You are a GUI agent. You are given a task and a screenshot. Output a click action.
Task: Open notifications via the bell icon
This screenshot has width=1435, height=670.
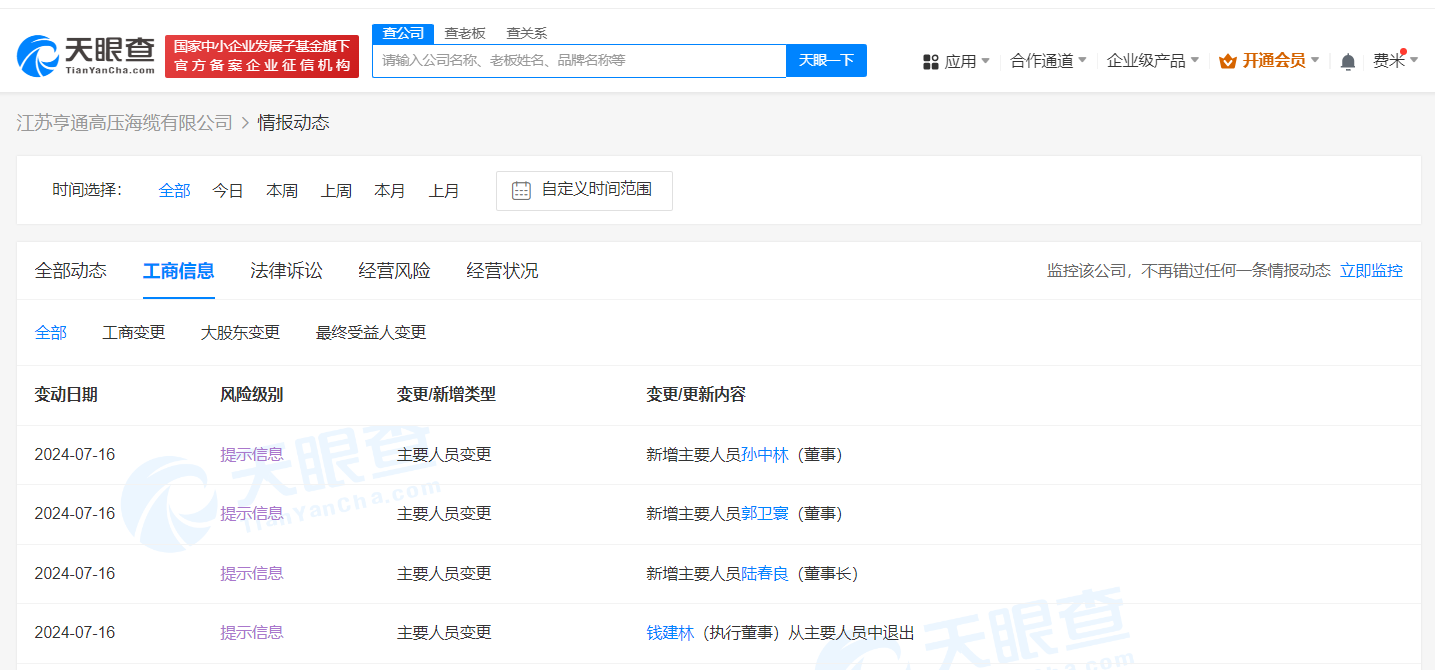[1347, 60]
